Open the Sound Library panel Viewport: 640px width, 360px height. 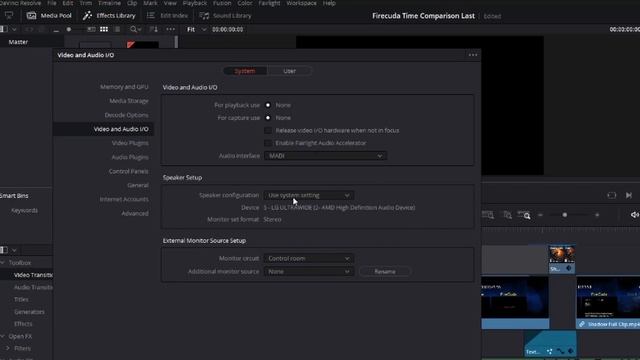tap(225, 16)
